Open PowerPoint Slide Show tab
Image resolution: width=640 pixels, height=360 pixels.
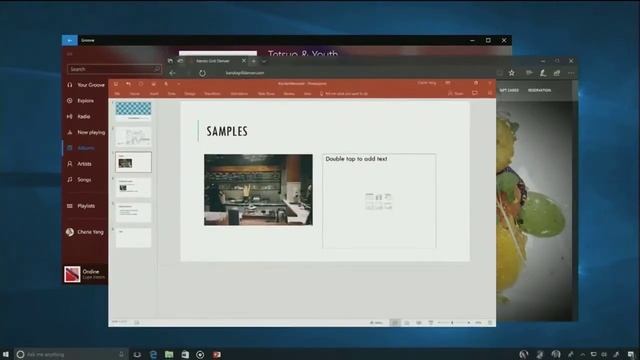pyautogui.click(x=266, y=94)
